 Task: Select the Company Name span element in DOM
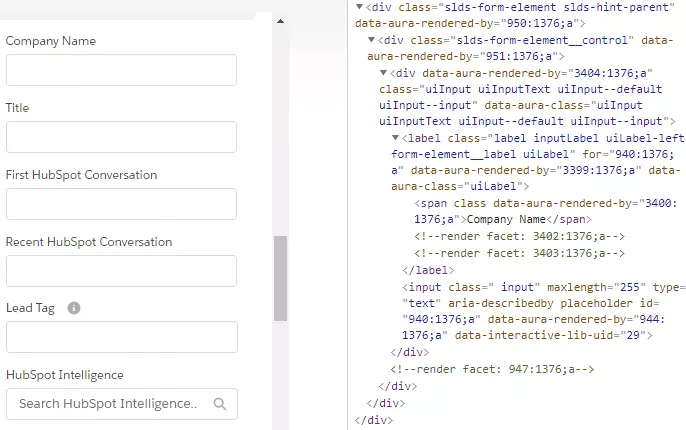pos(545,211)
